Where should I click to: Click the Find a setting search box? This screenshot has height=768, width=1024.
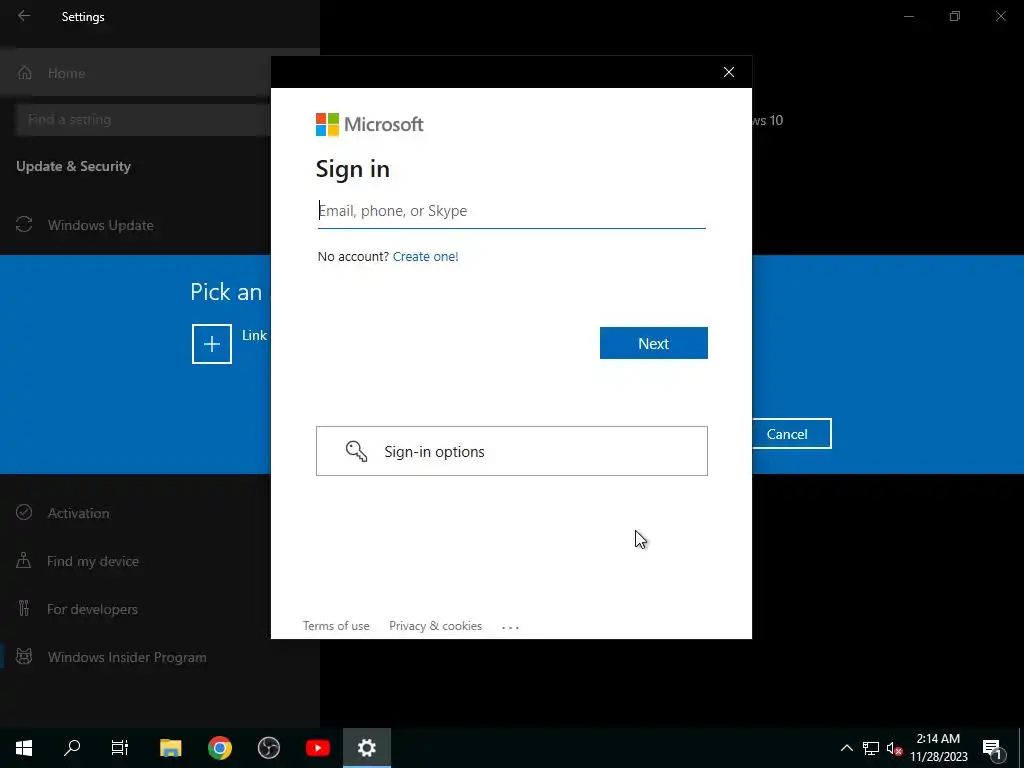click(x=142, y=120)
